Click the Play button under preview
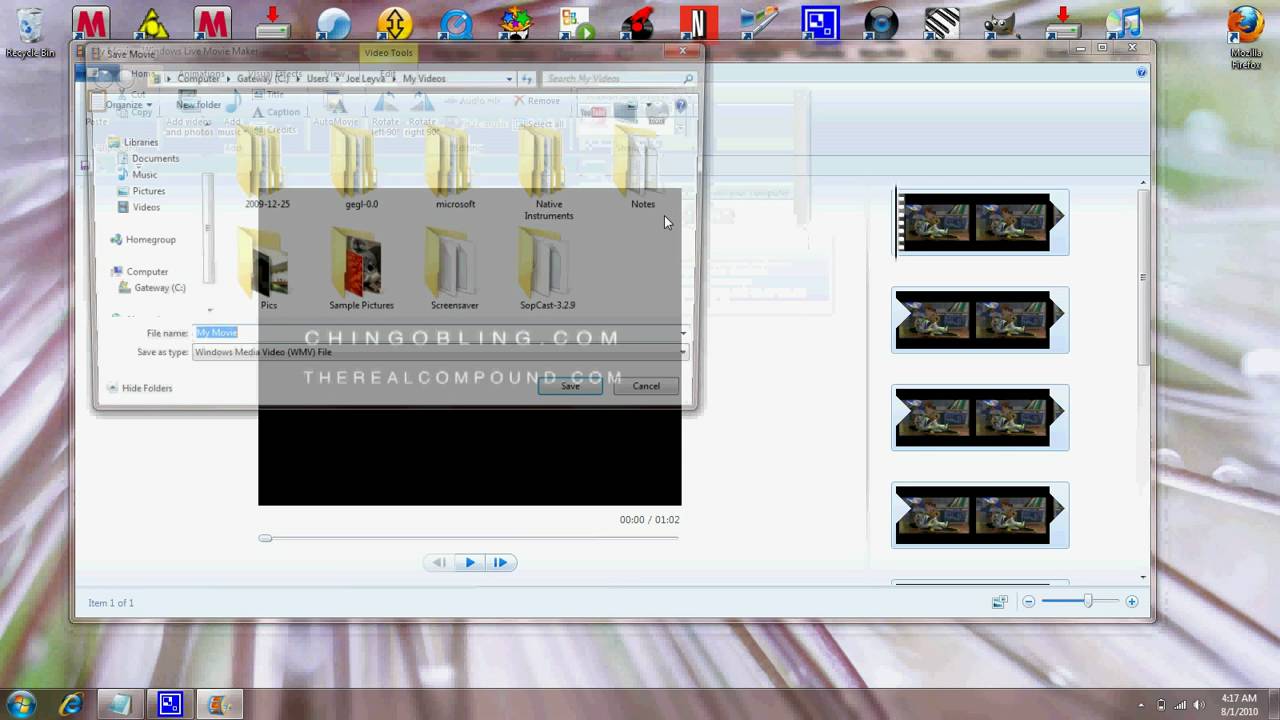The width and height of the screenshot is (1280, 720). [470, 563]
